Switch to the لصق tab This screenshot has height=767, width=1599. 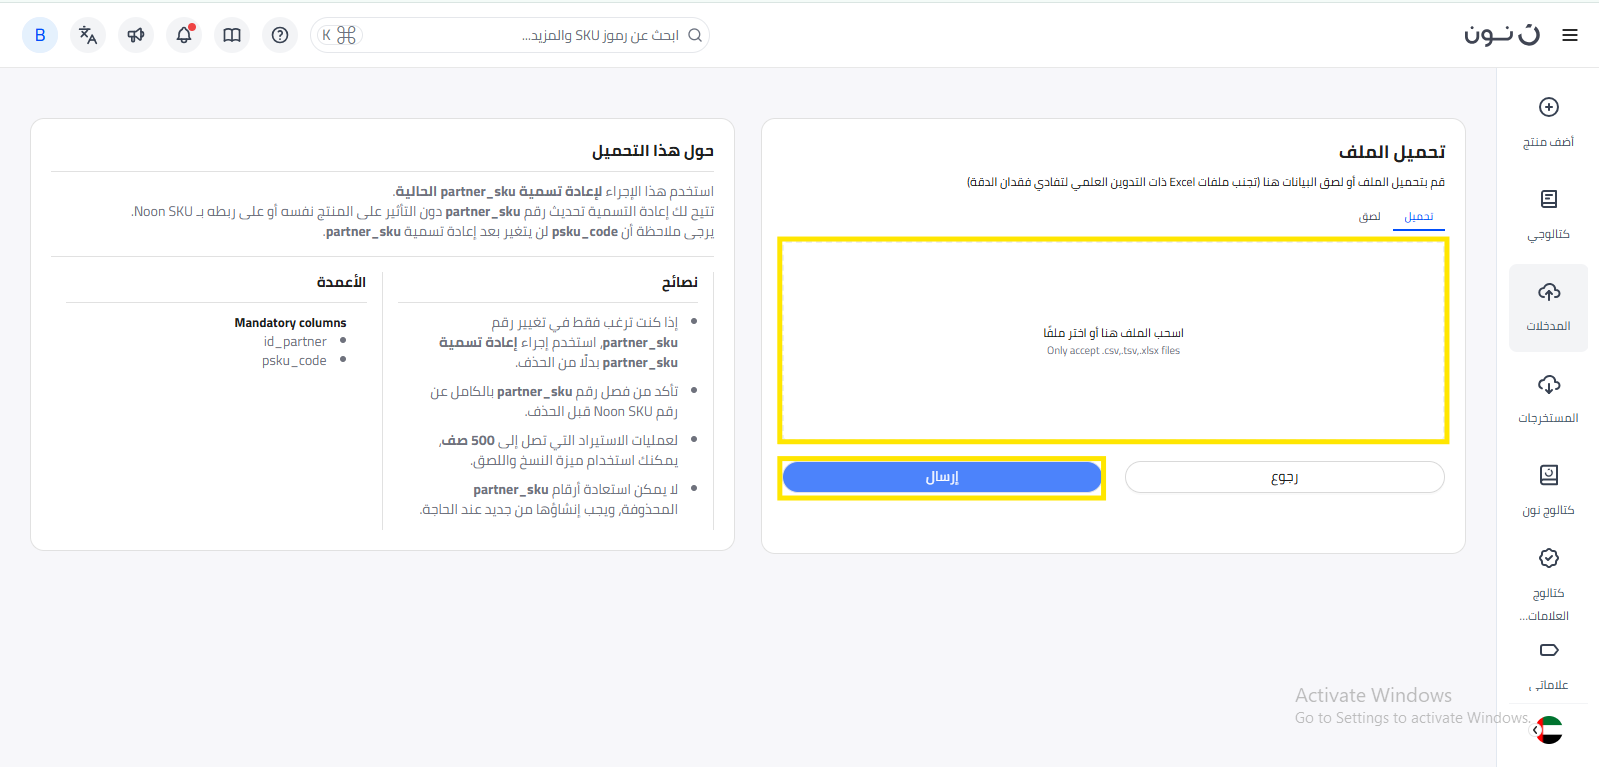click(1370, 216)
